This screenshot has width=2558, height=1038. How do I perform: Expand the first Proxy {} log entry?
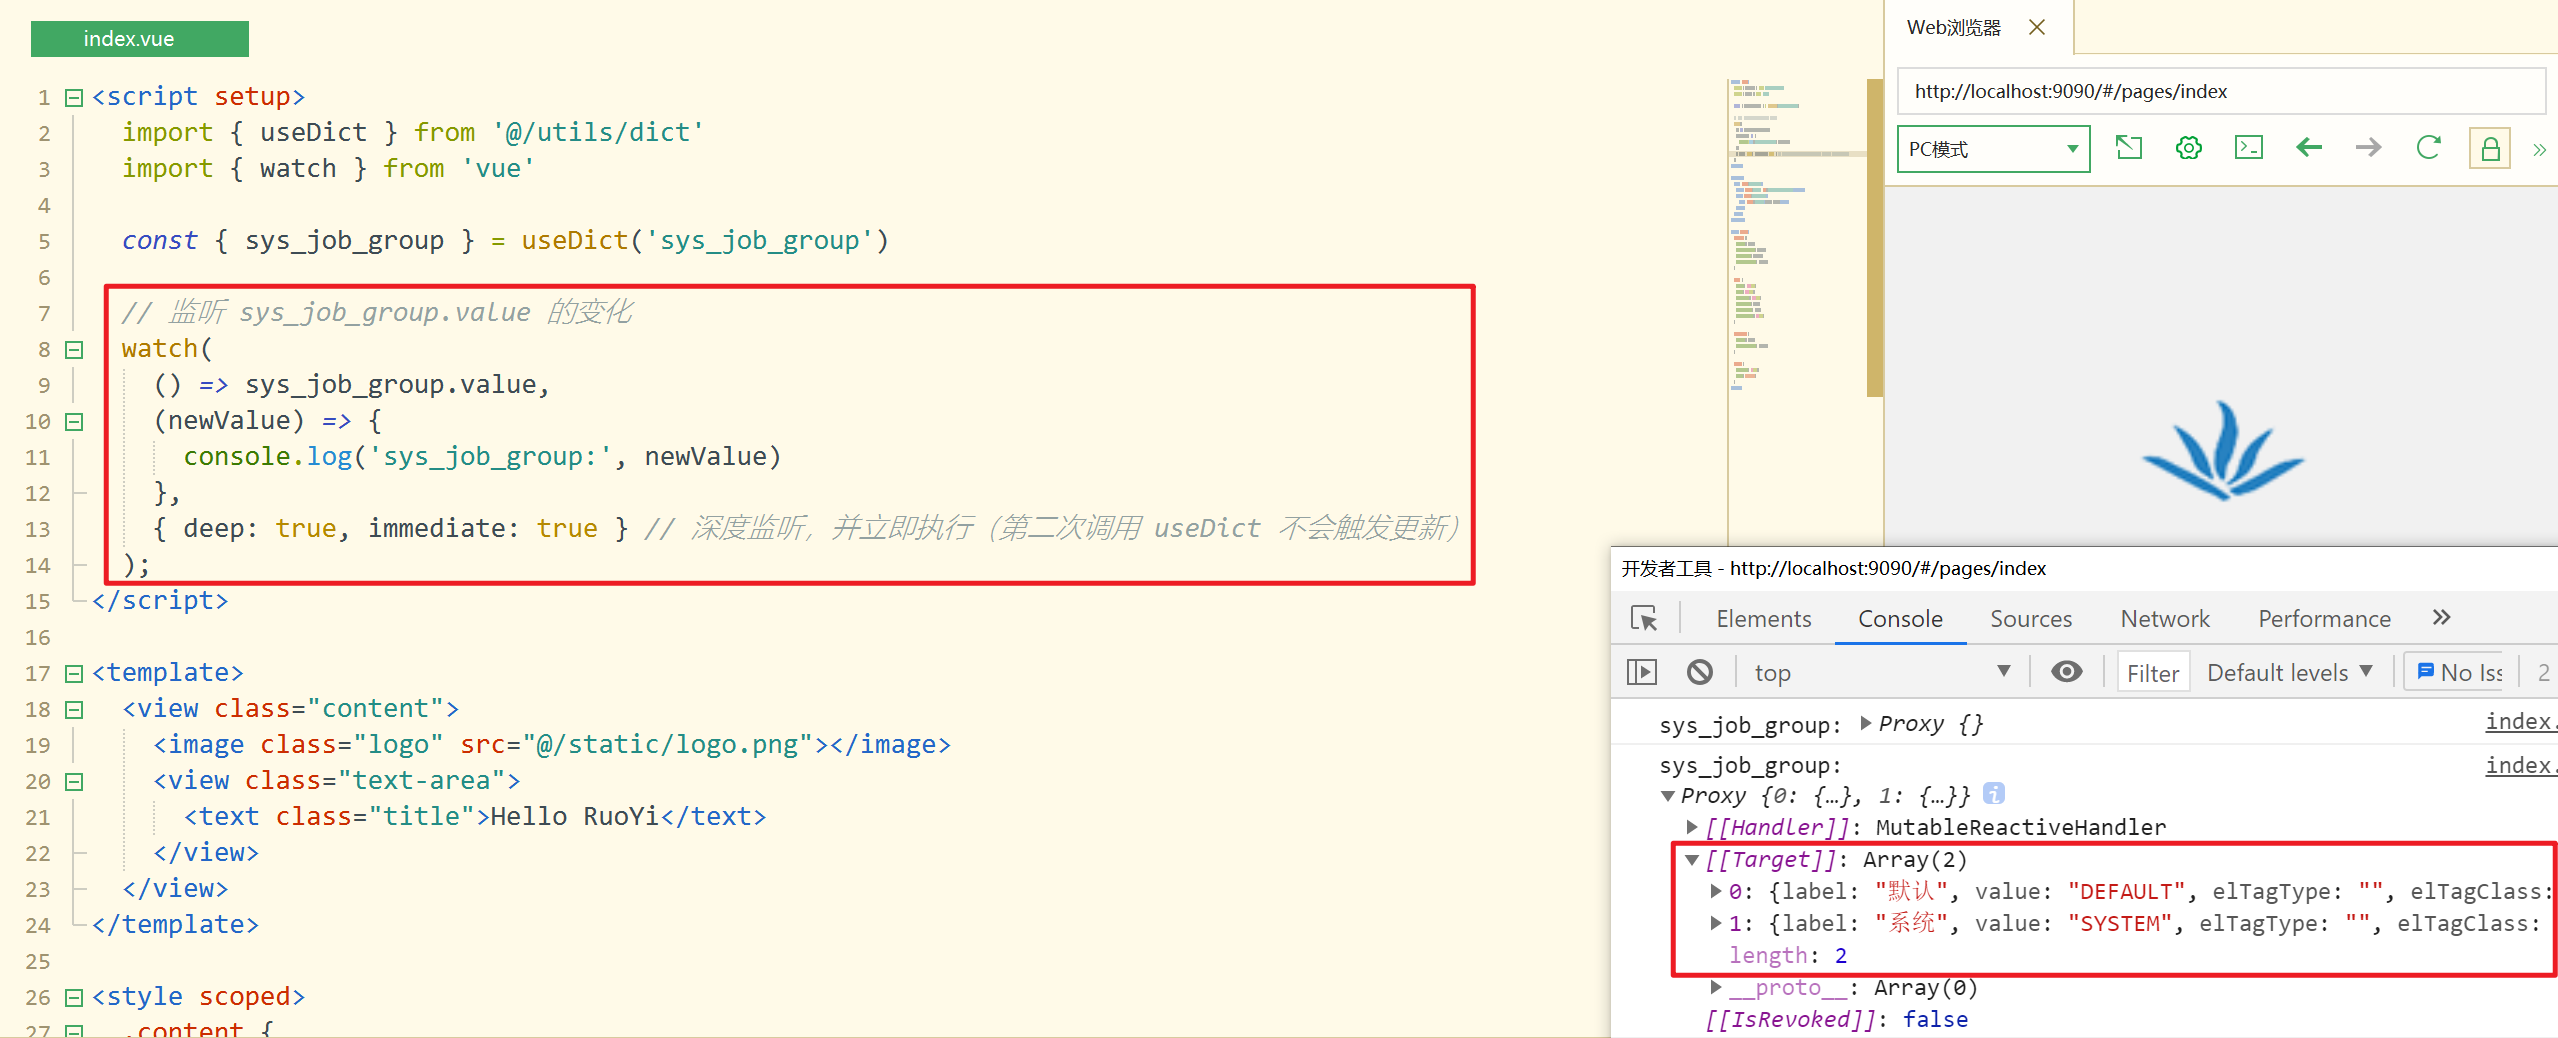point(1866,722)
